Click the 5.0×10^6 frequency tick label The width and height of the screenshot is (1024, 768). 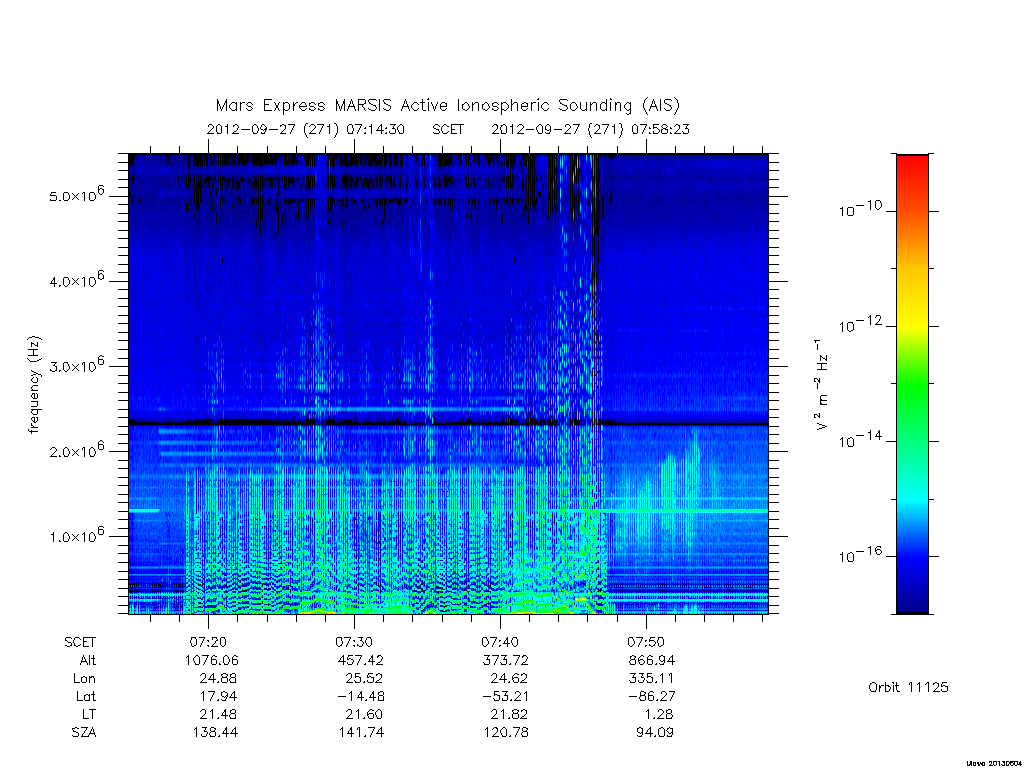pyautogui.click(x=76, y=194)
